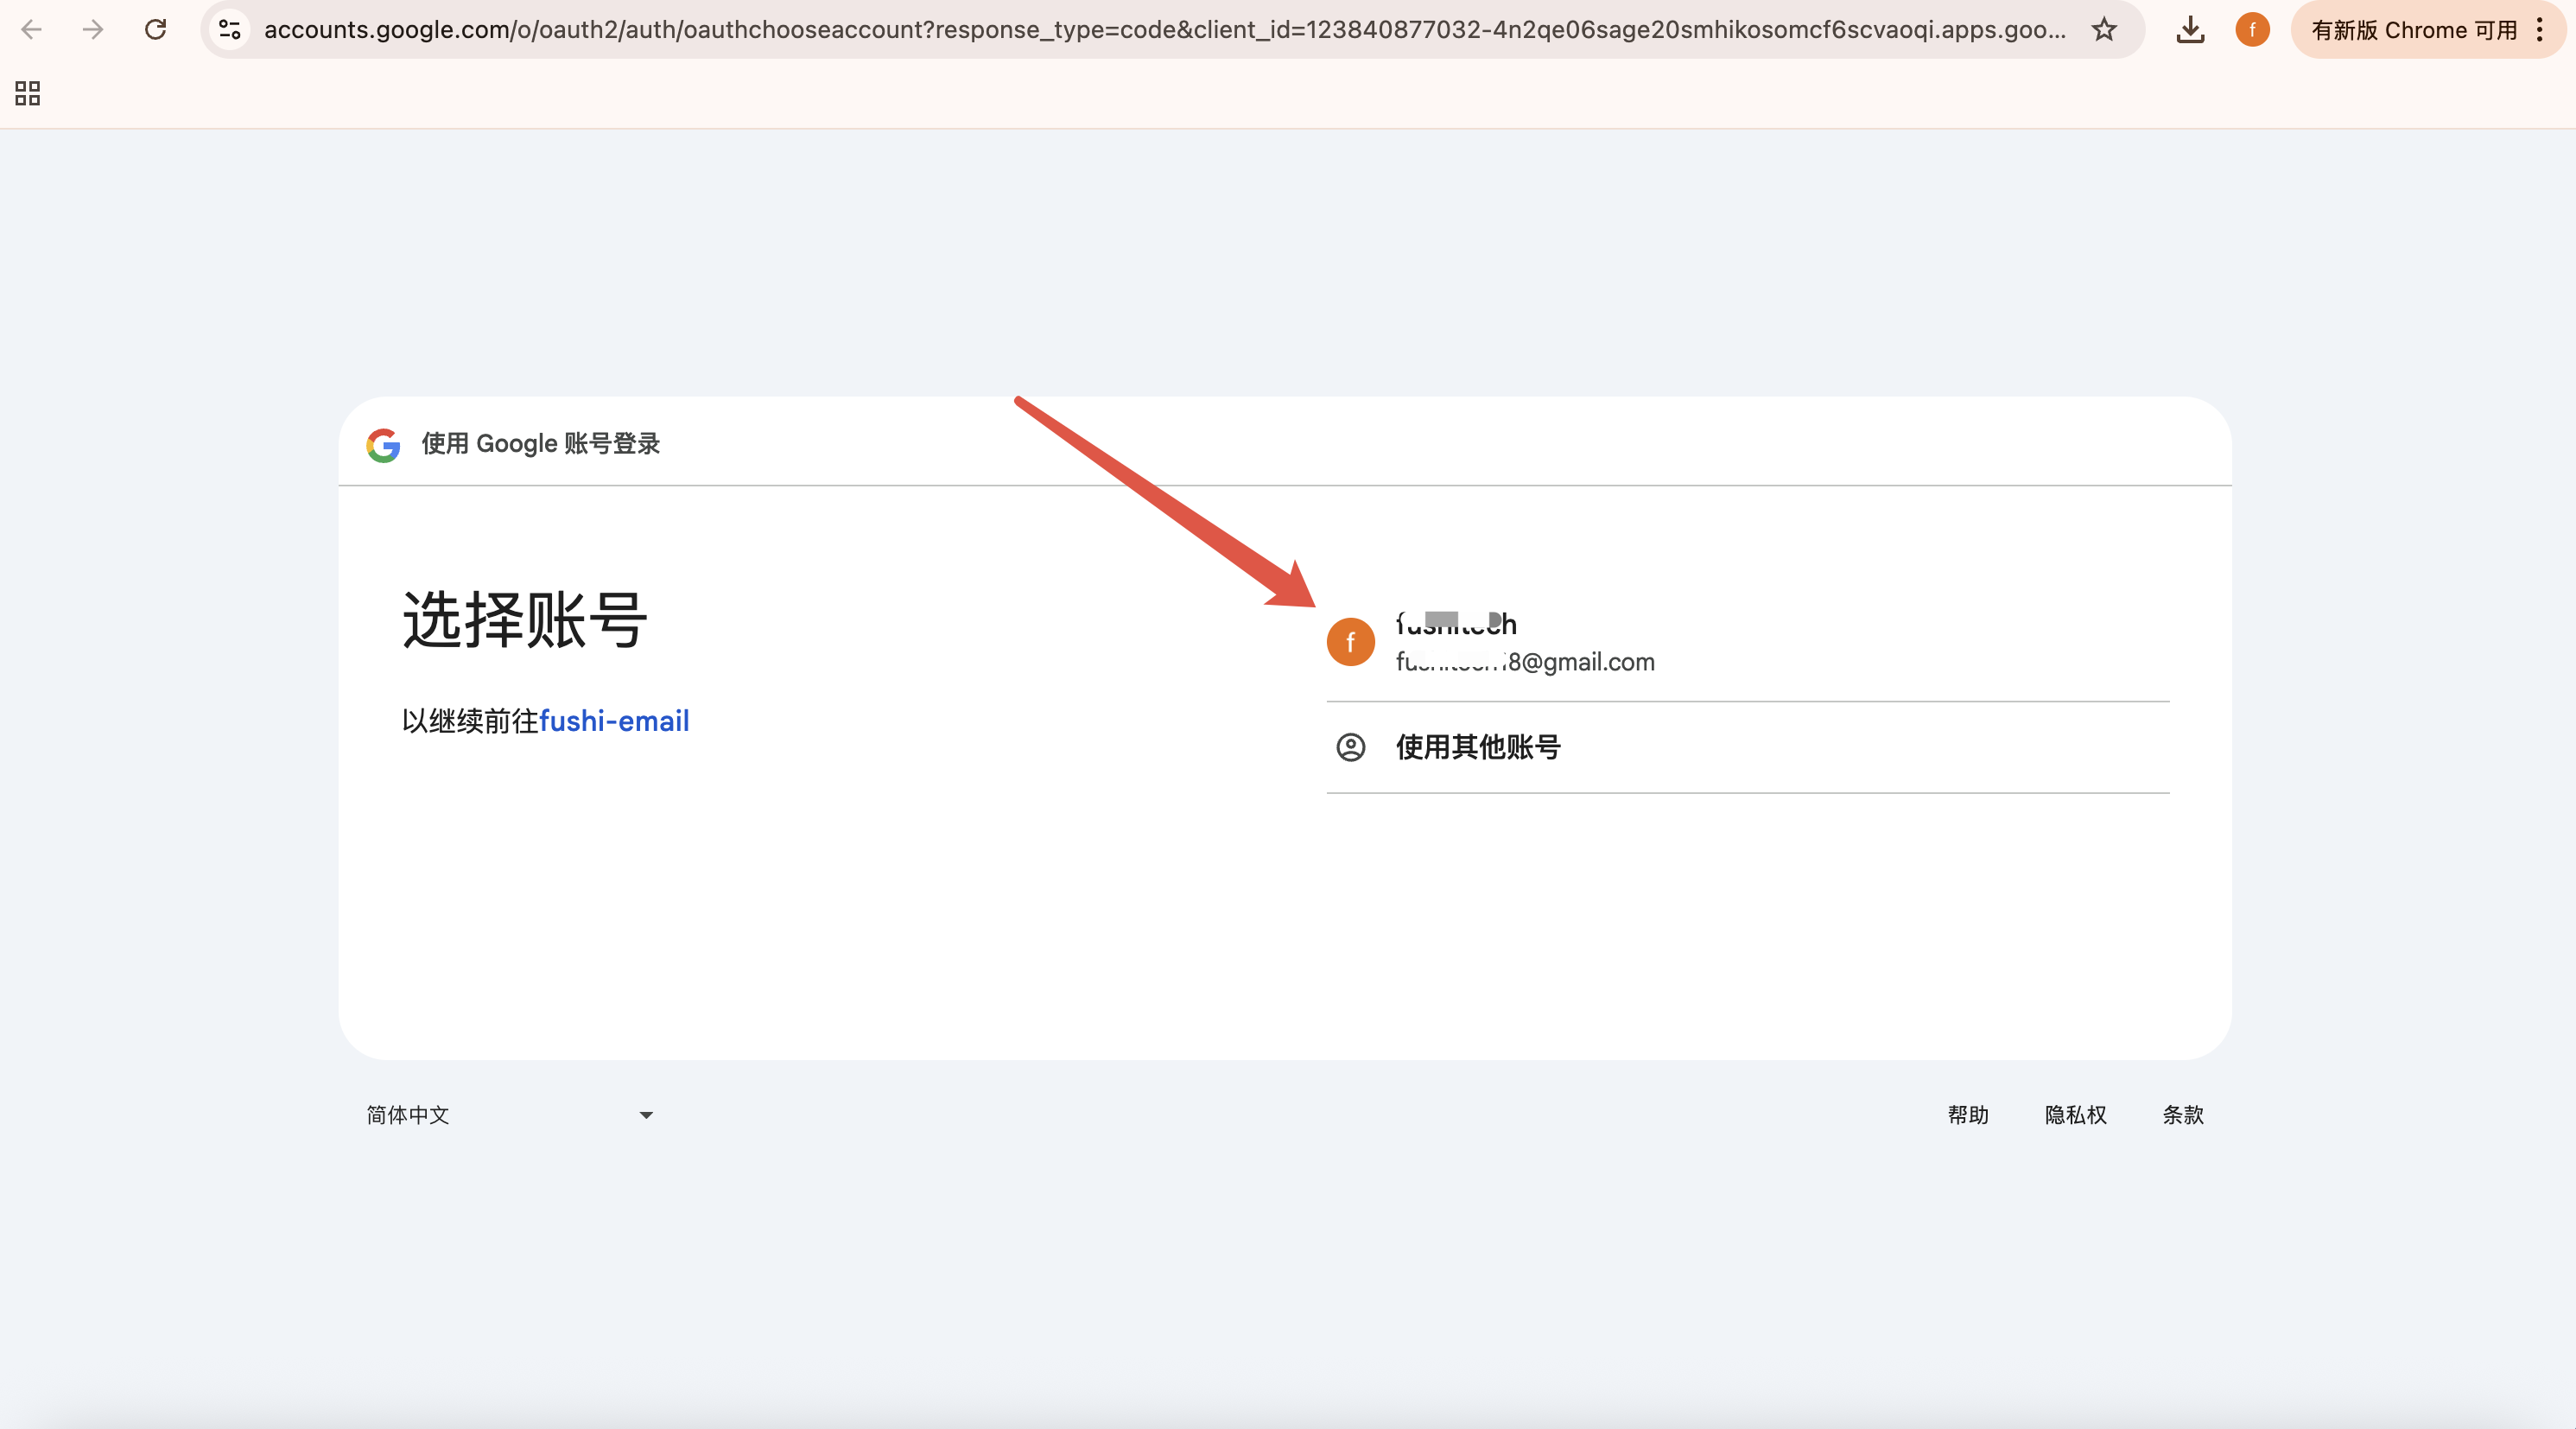This screenshot has width=2576, height=1429.
Task: Bookmark this page with the star icon
Action: (2104, 29)
